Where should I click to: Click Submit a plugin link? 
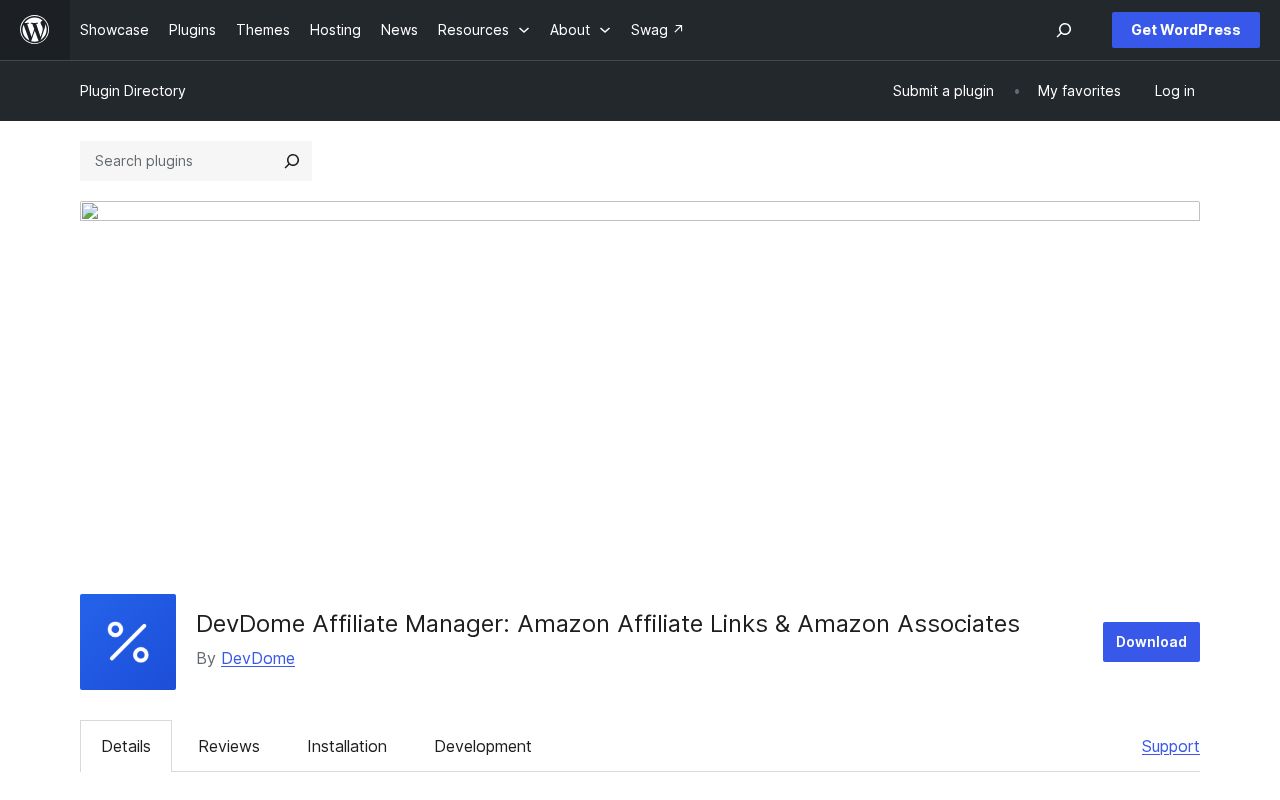(x=943, y=91)
